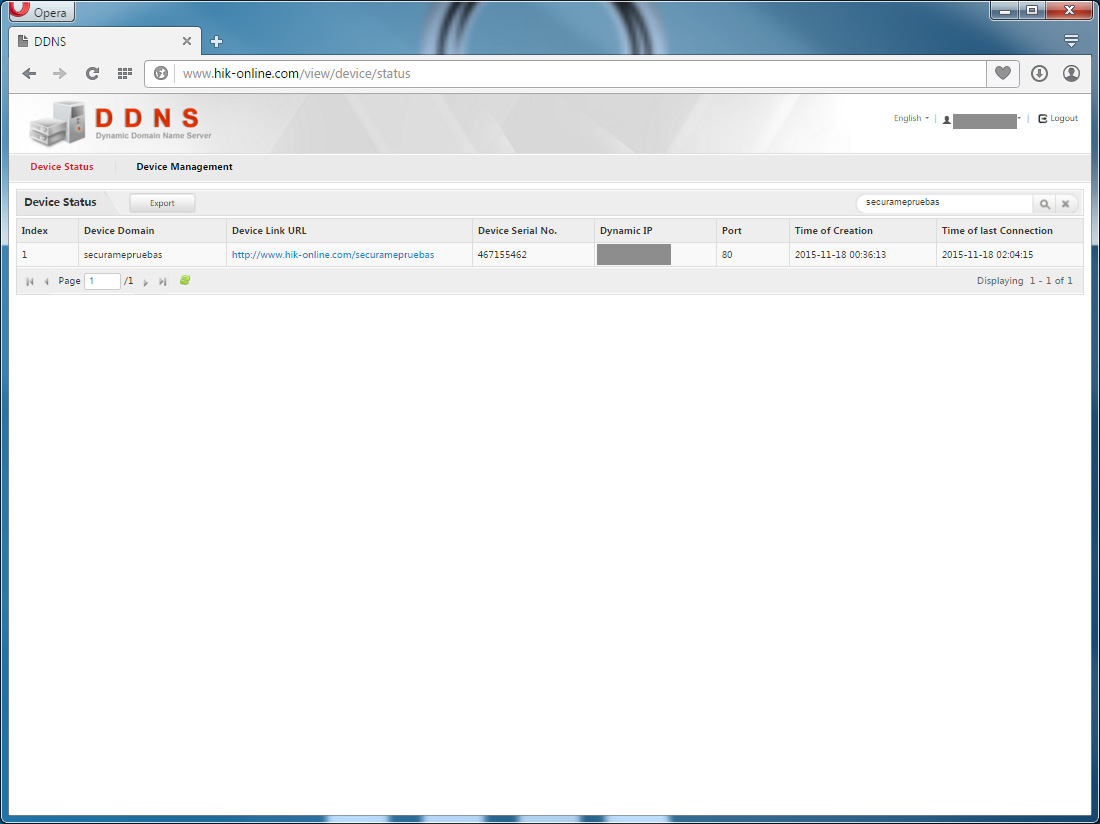Refresh the device table with green icon
Image resolution: width=1100 pixels, height=824 pixels.
(185, 281)
